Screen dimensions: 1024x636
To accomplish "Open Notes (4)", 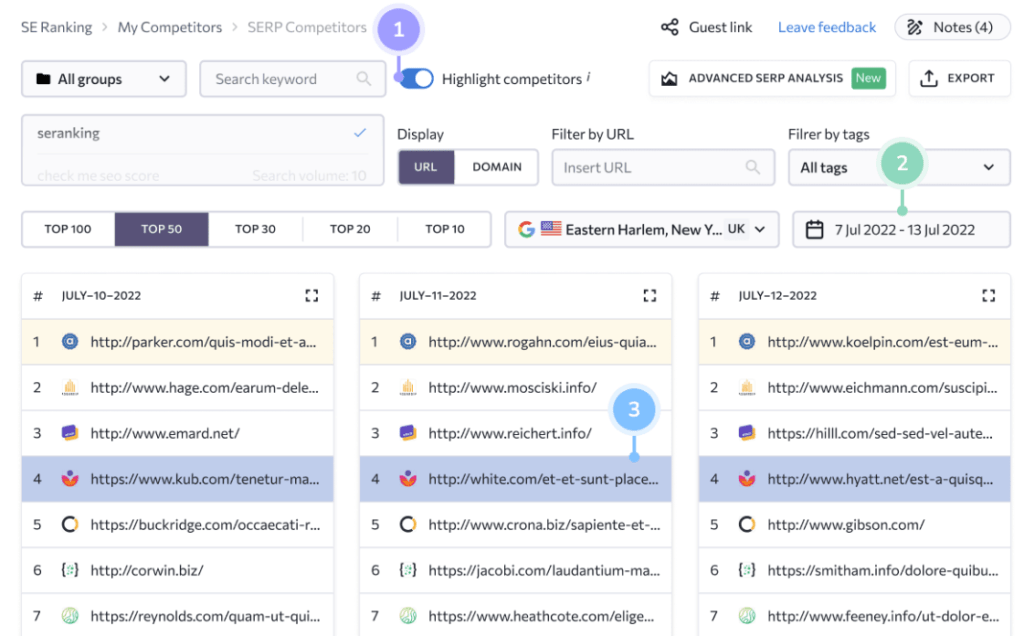I will [952, 27].
